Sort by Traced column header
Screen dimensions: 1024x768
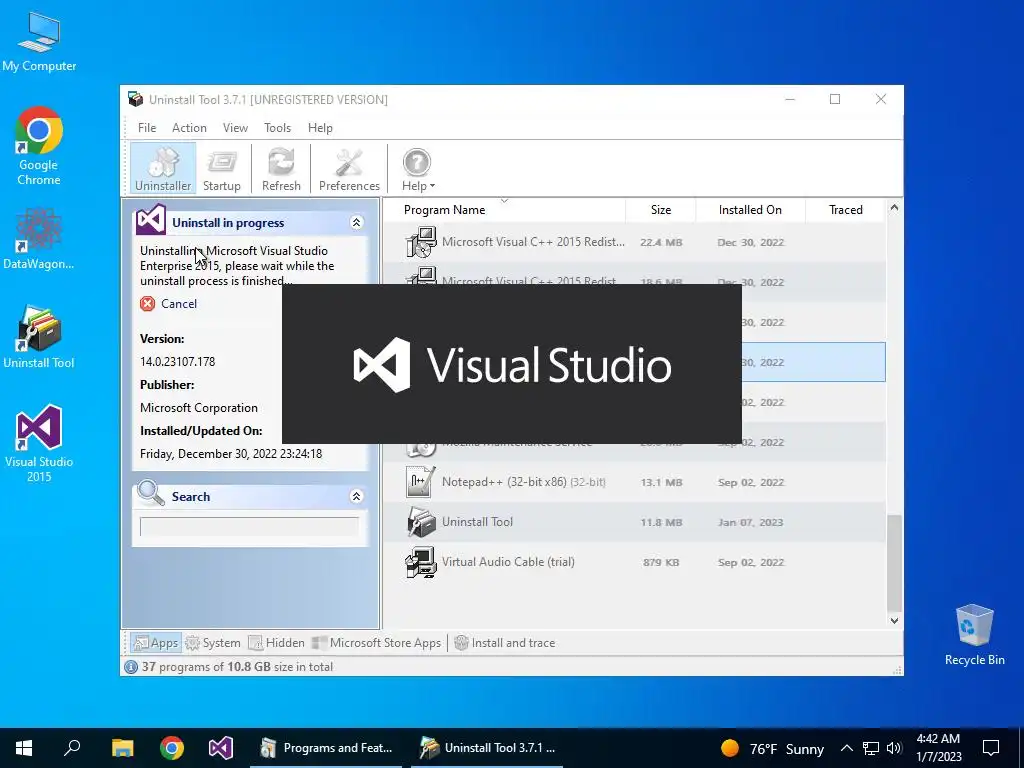coord(846,210)
